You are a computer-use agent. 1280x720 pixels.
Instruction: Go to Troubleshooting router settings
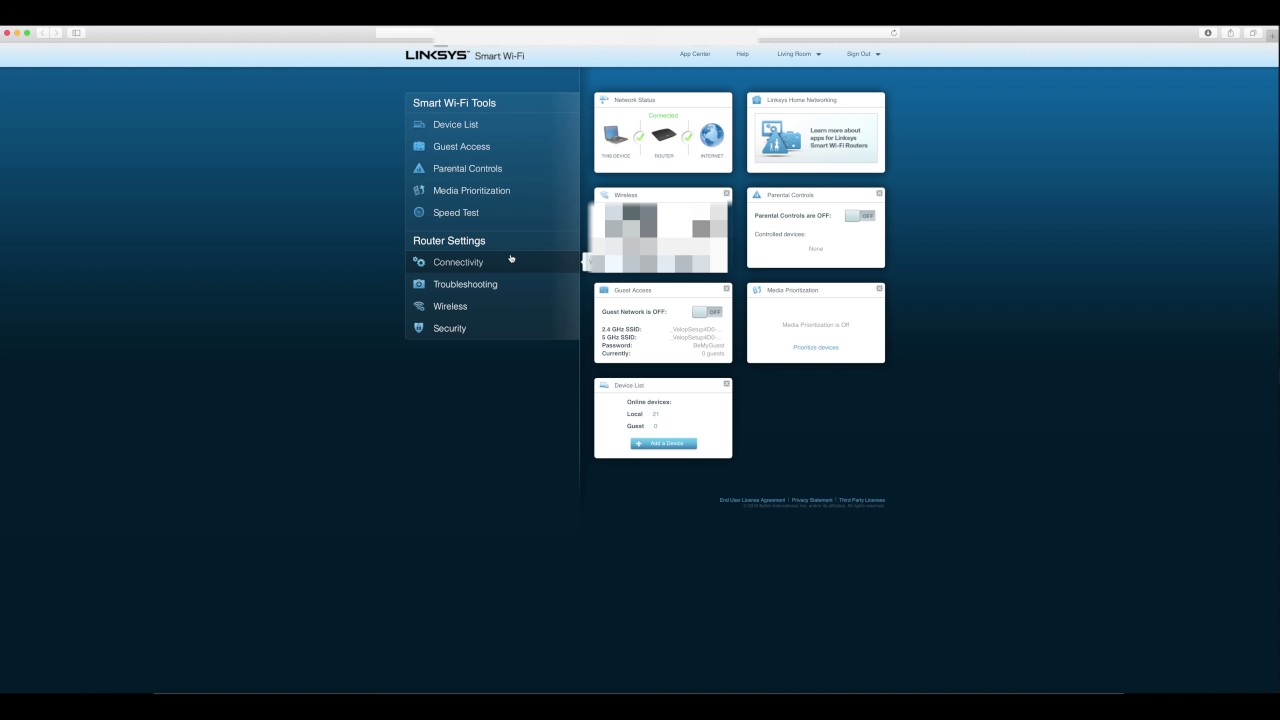tap(492, 284)
